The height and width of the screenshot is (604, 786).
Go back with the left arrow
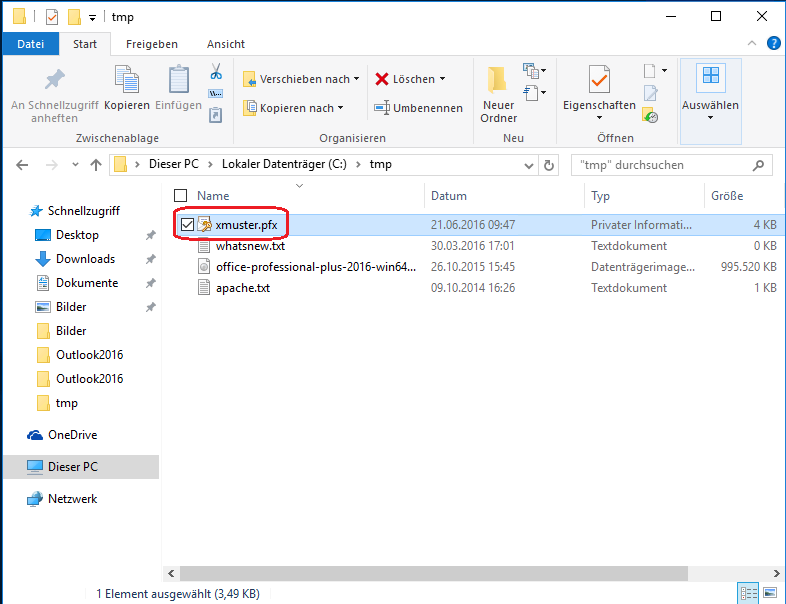(x=22, y=164)
